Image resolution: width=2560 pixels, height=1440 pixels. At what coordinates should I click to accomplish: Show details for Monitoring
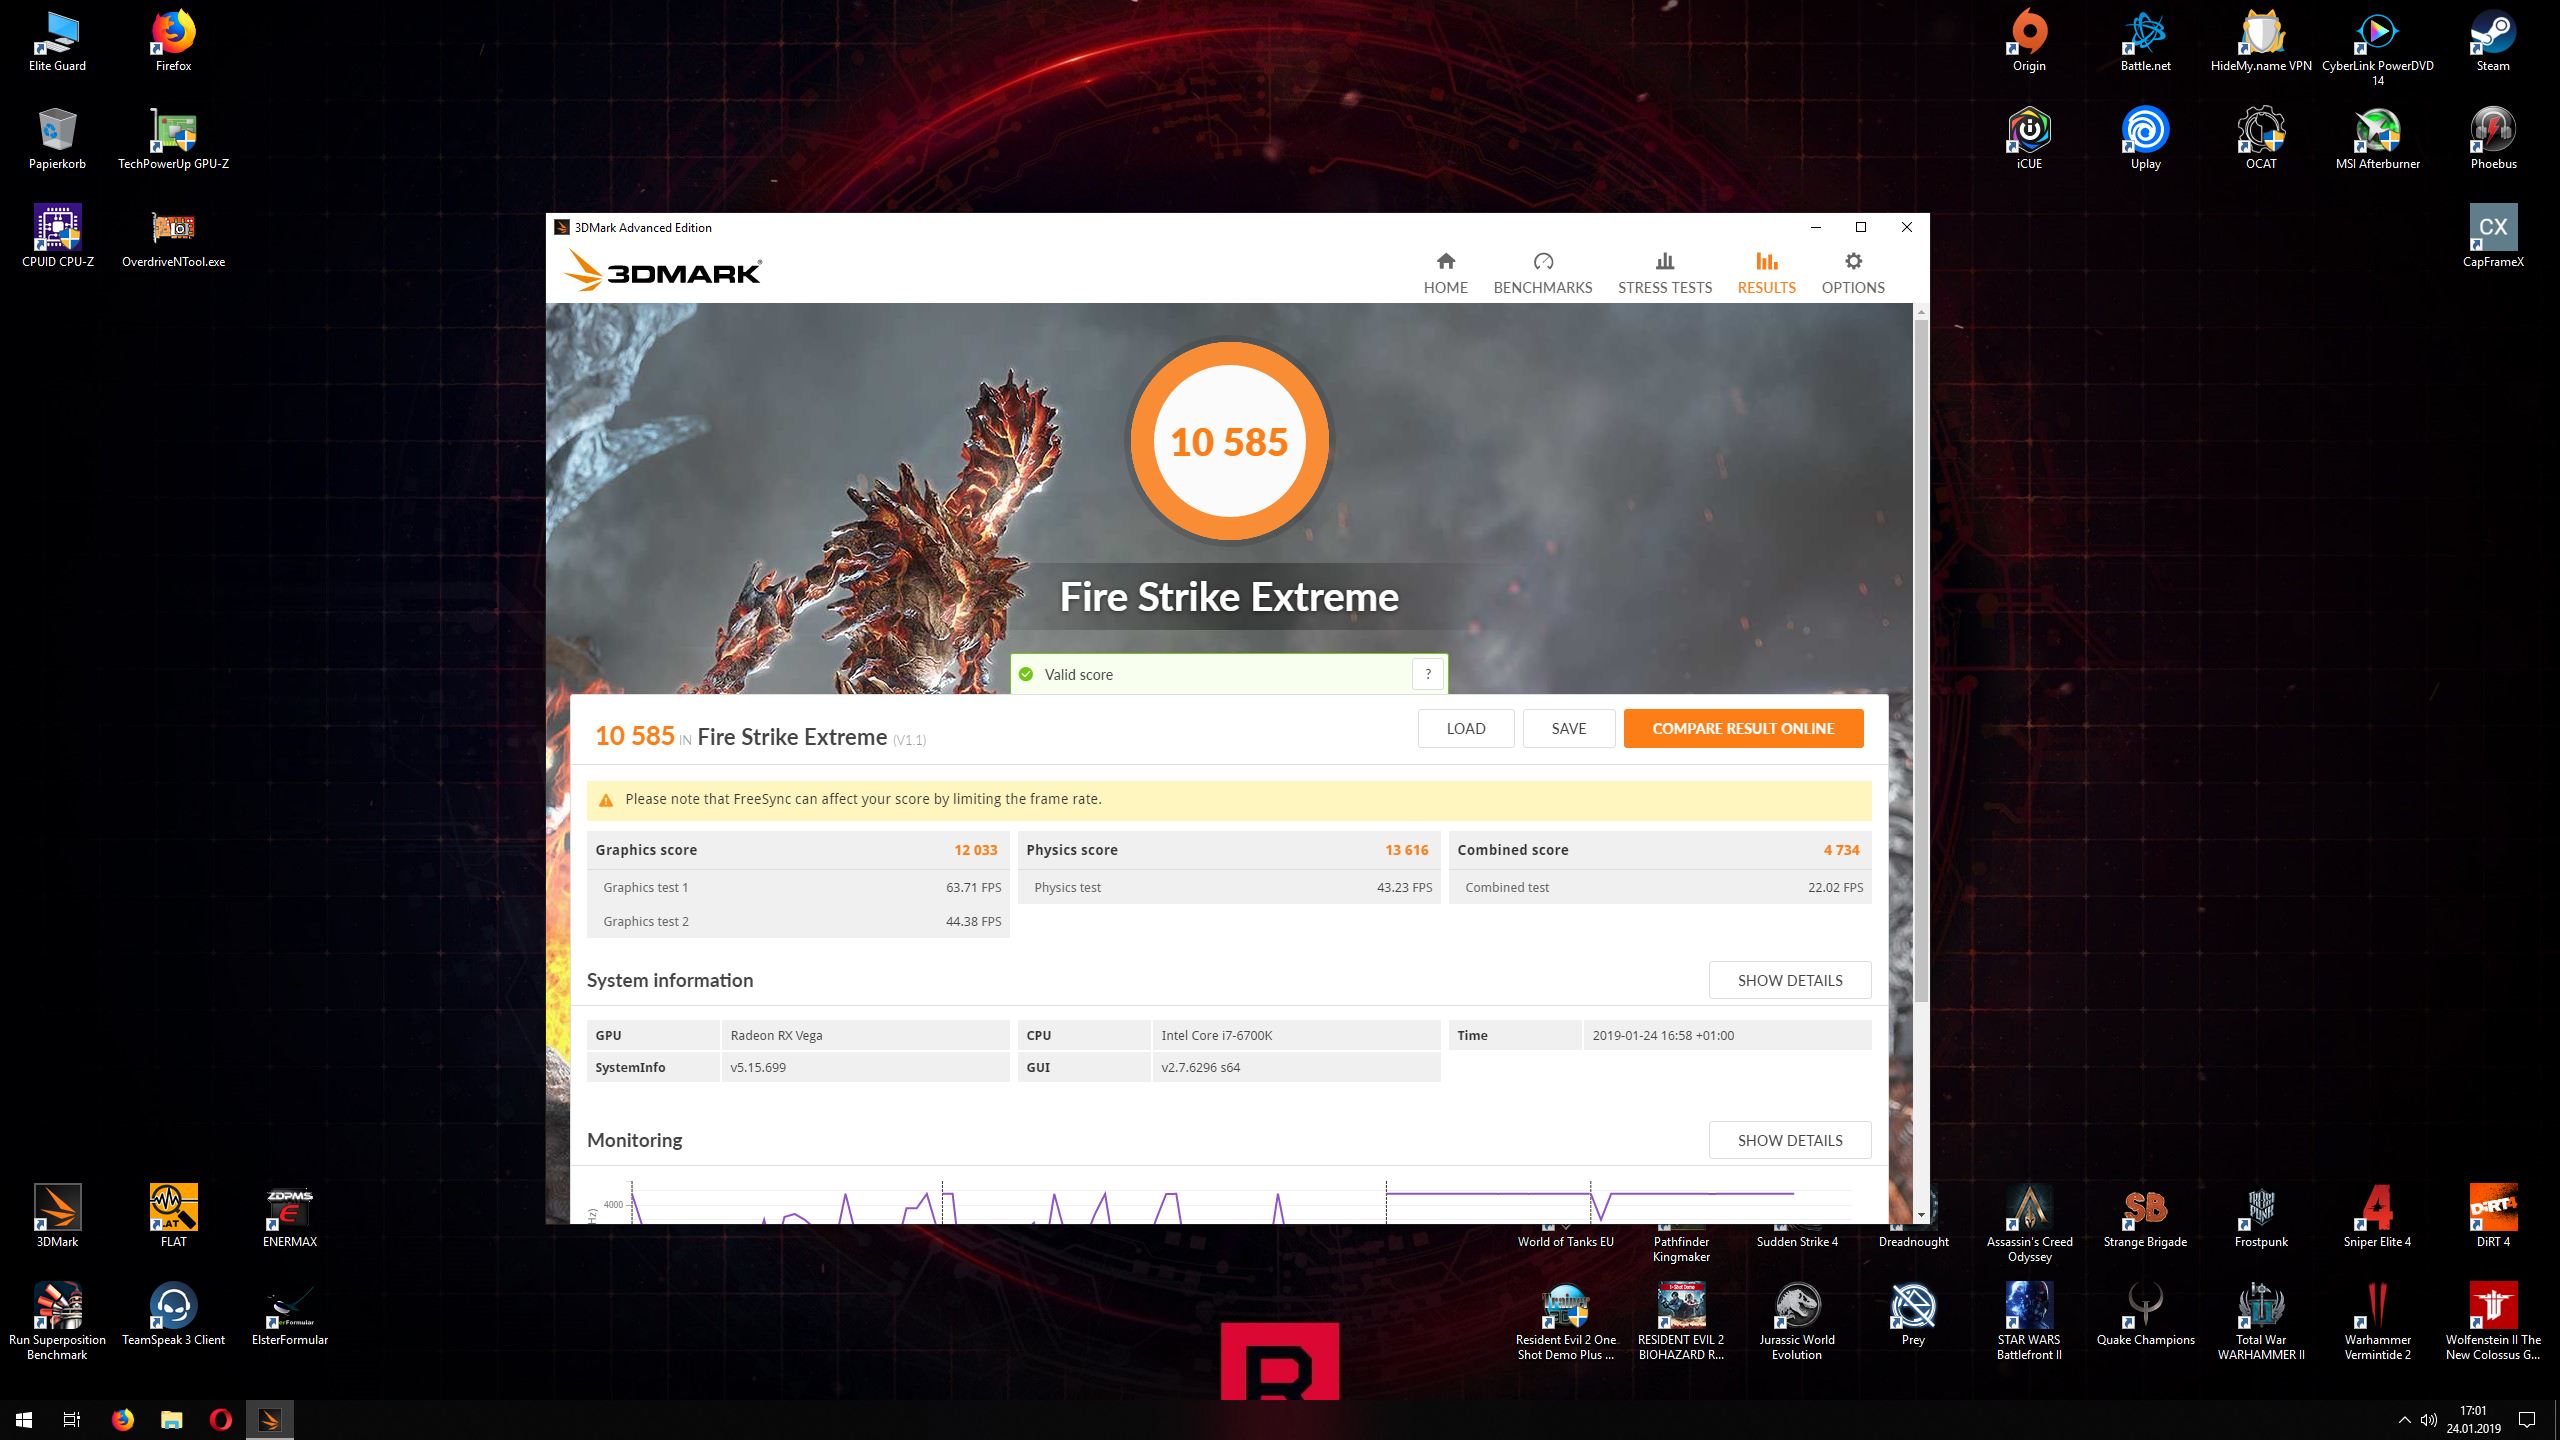pos(1790,1140)
